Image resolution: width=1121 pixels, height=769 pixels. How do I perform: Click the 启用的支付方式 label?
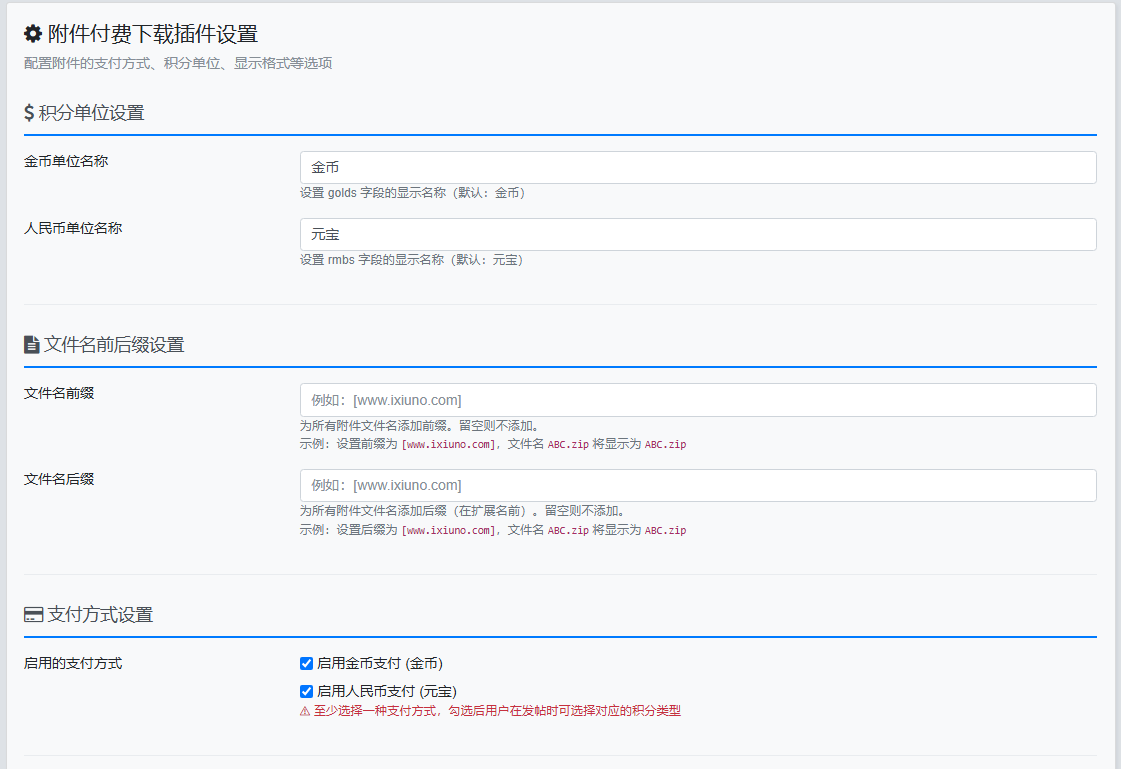pos(73,663)
